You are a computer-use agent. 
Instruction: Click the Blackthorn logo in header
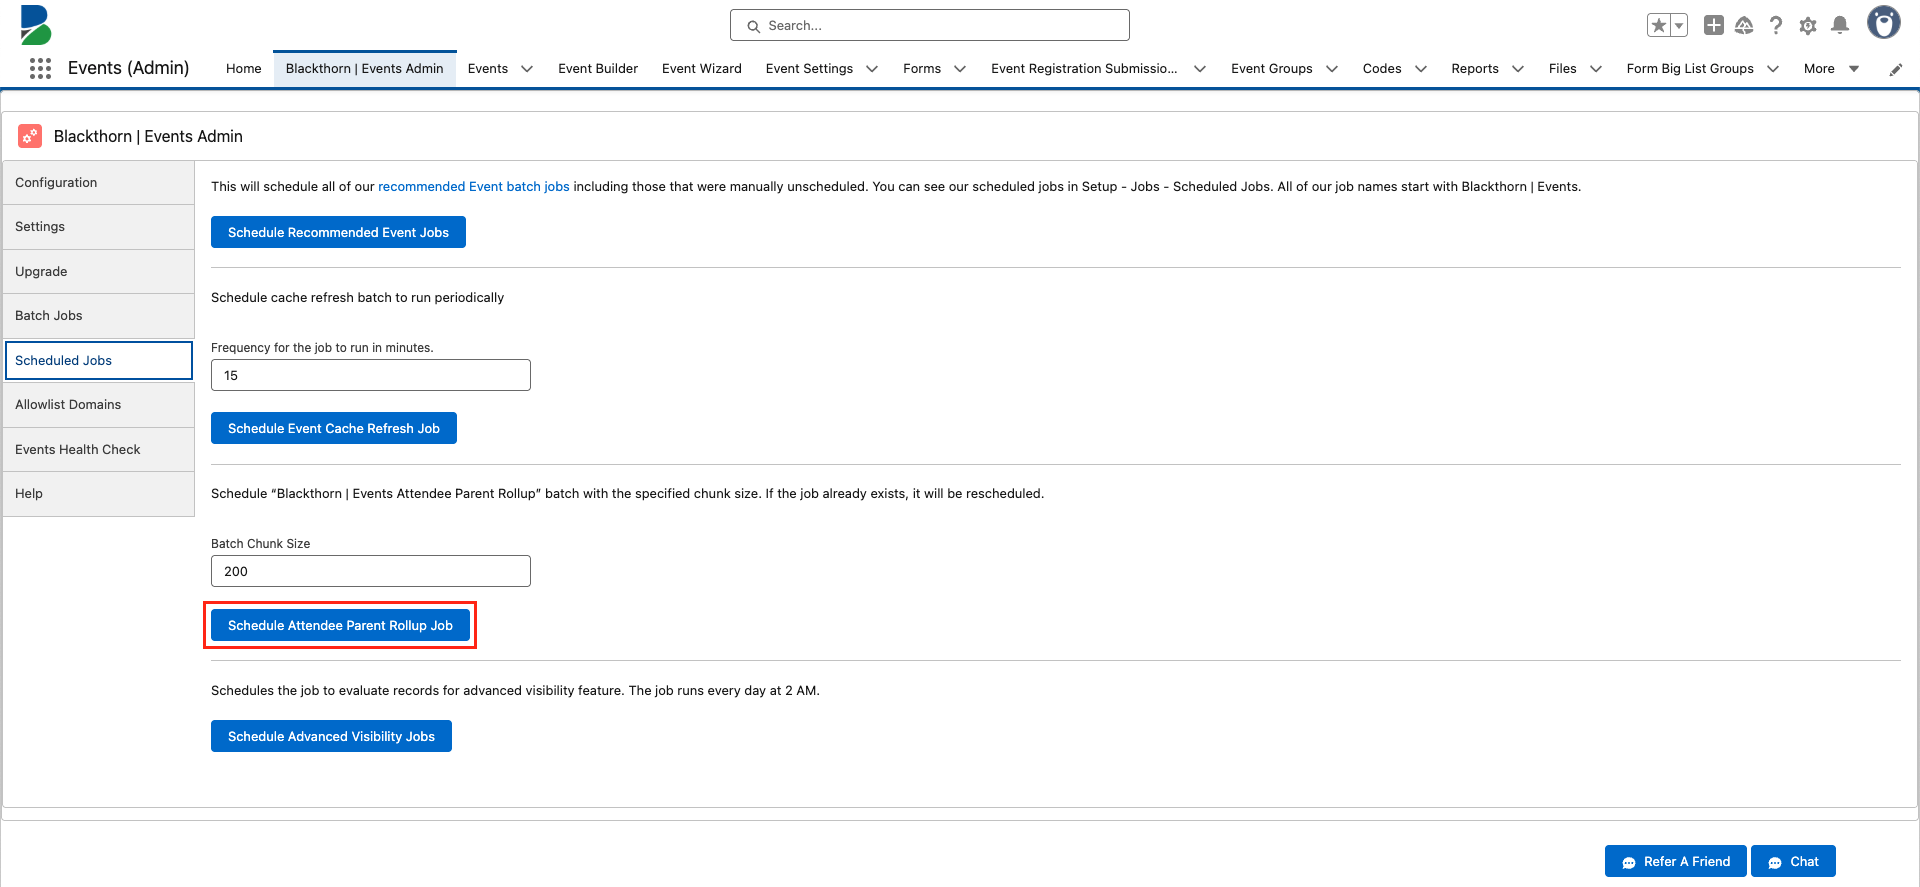click(36, 25)
